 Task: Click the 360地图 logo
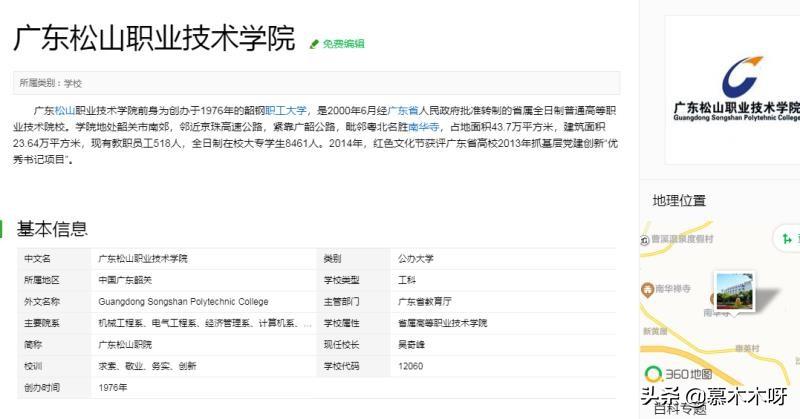point(679,374)
